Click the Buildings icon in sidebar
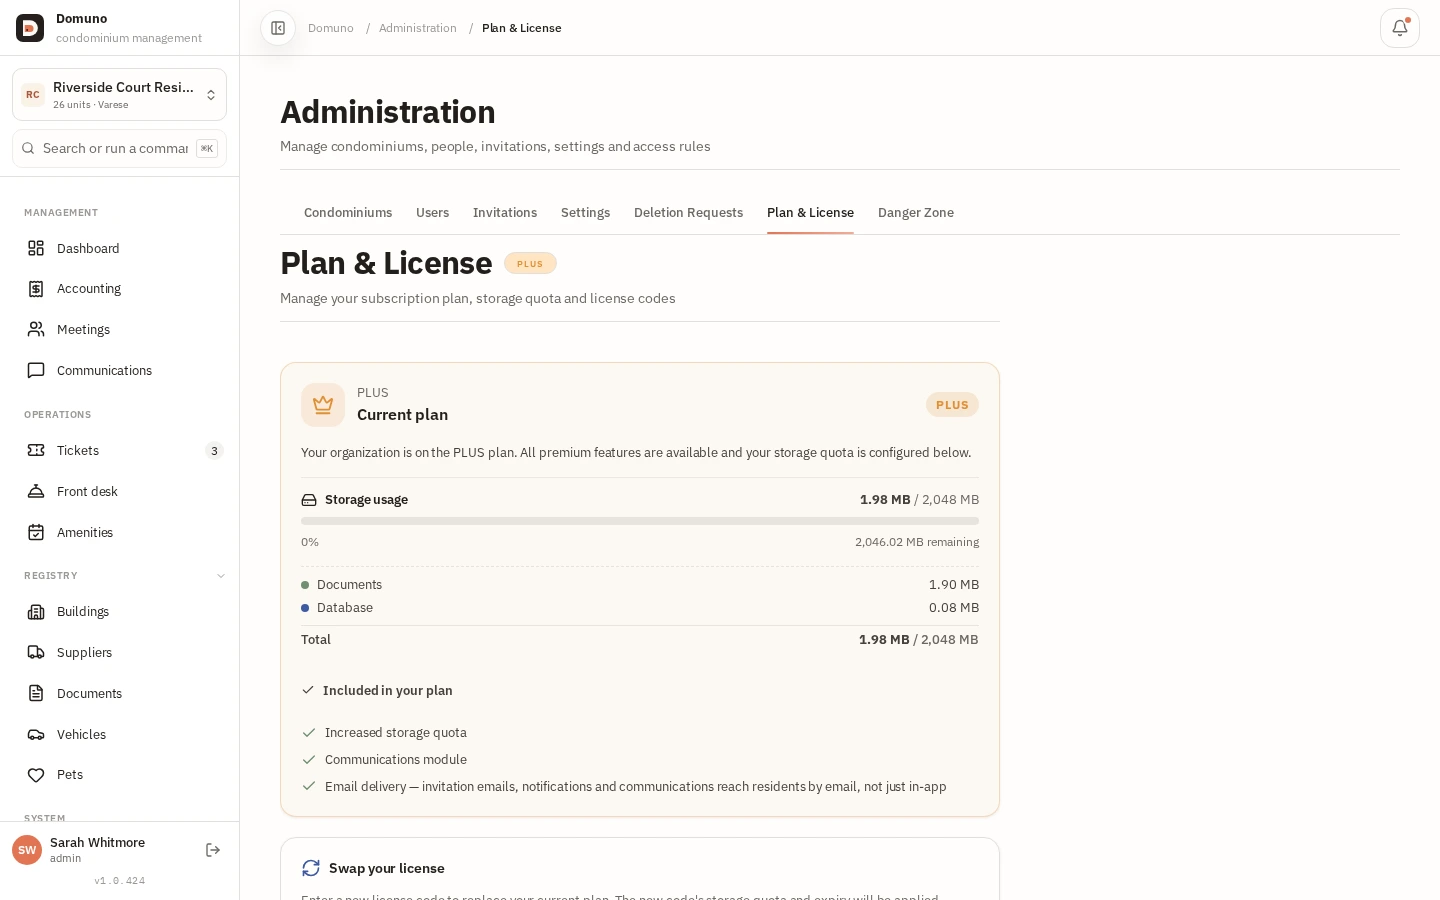 coord(36,612)
